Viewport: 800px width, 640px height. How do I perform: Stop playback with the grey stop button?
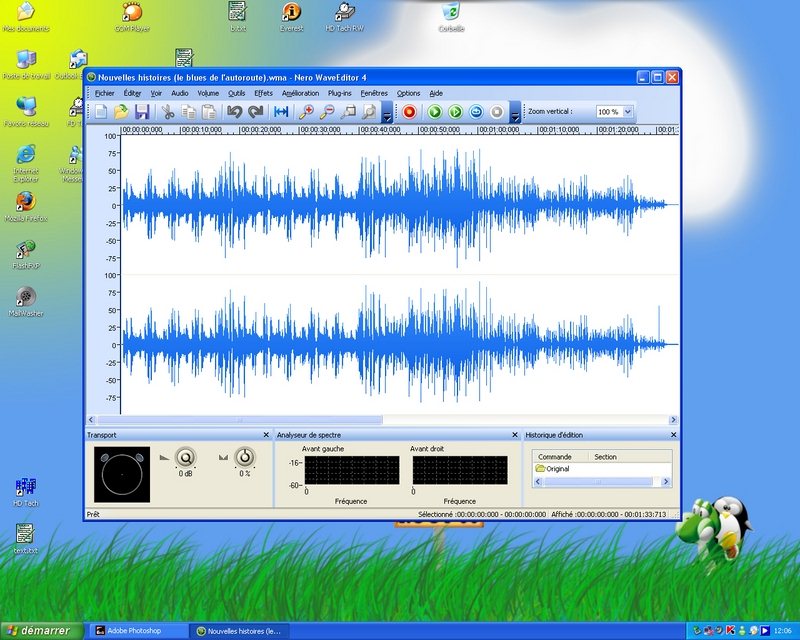(x=497, y=112)
